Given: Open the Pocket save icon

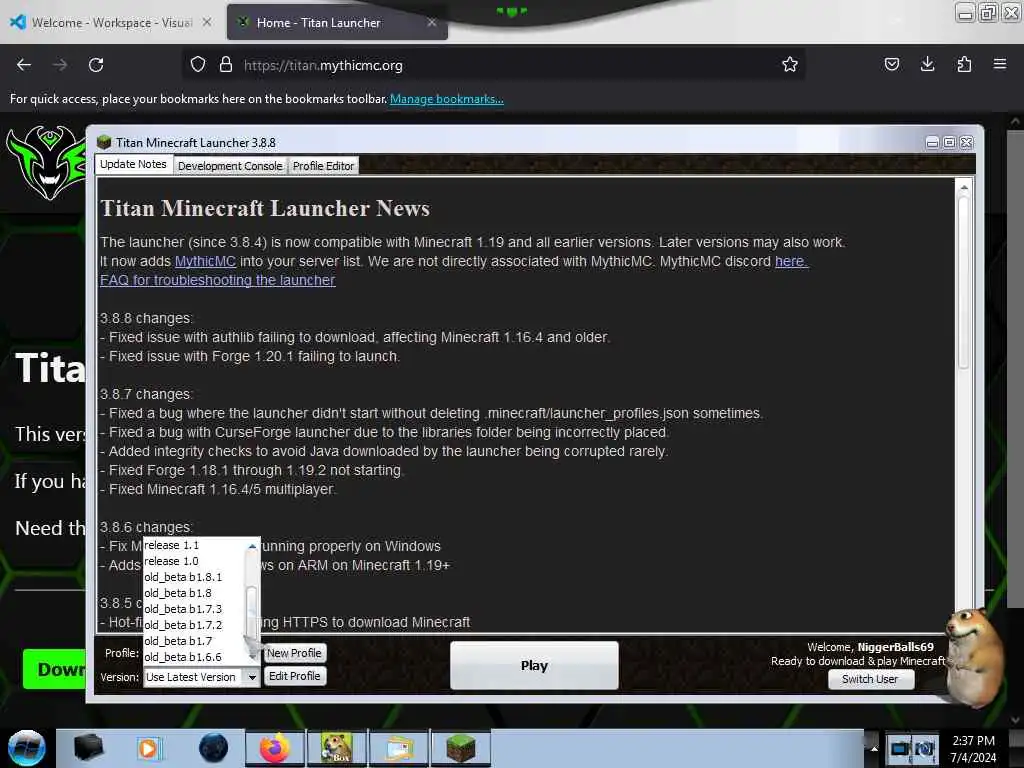Looking at the screenshot, I should pyautogui.click(x=891, y=65).
